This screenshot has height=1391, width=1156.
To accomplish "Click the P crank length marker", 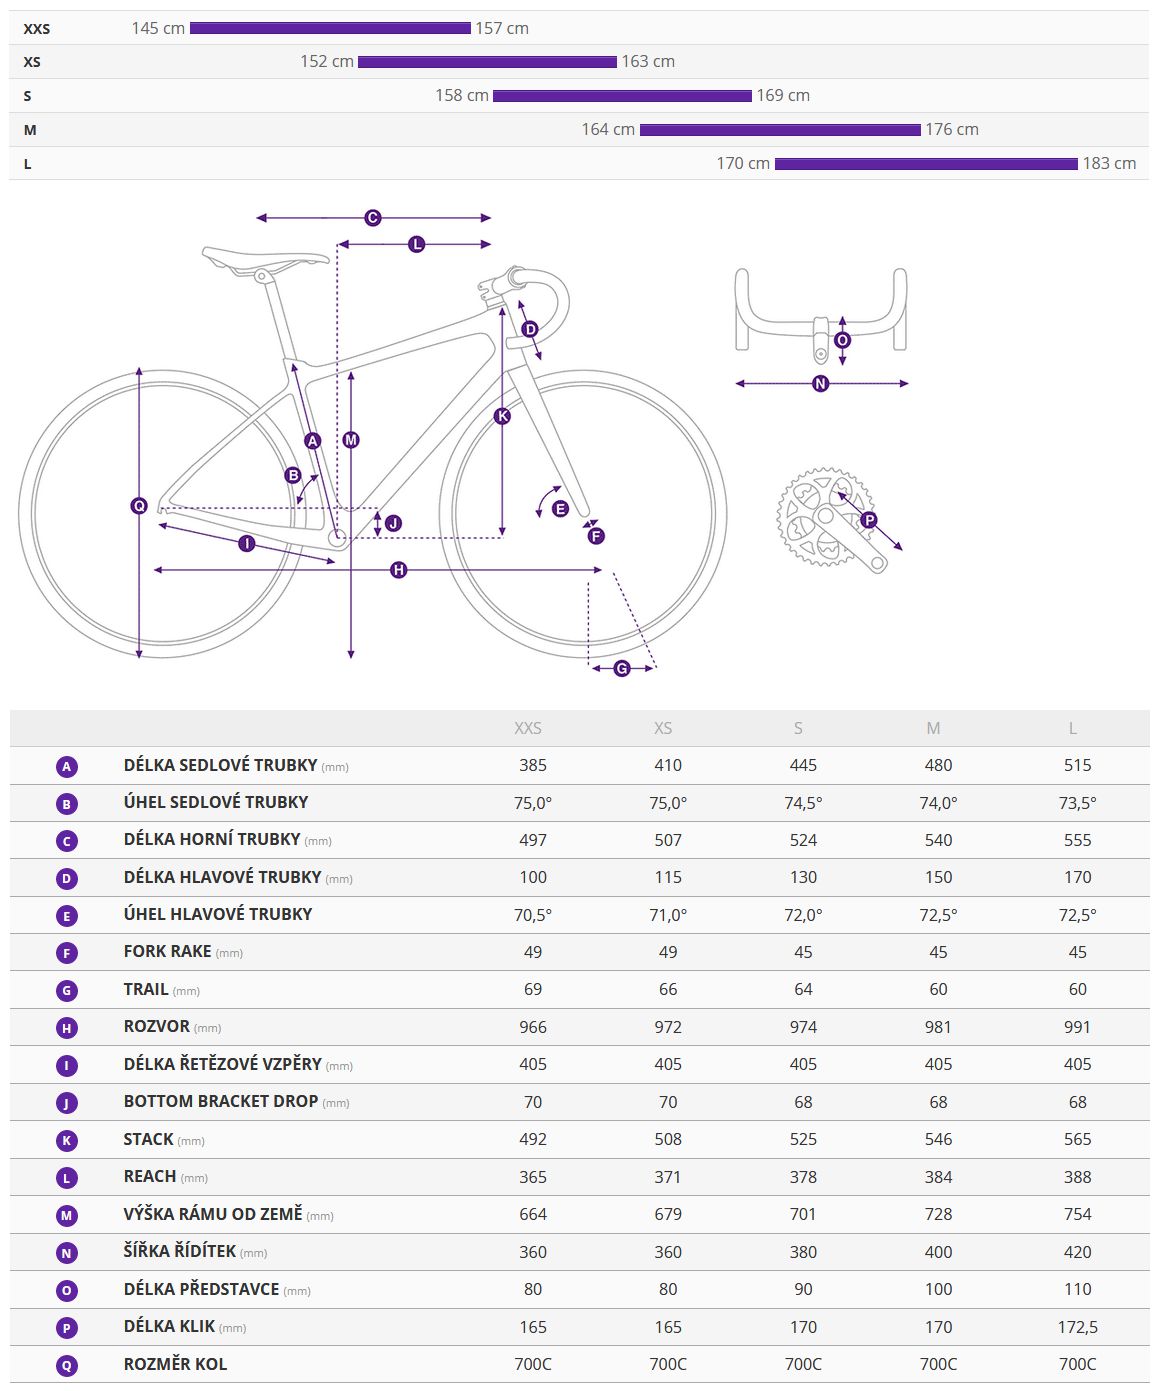I will coord(869,520).
